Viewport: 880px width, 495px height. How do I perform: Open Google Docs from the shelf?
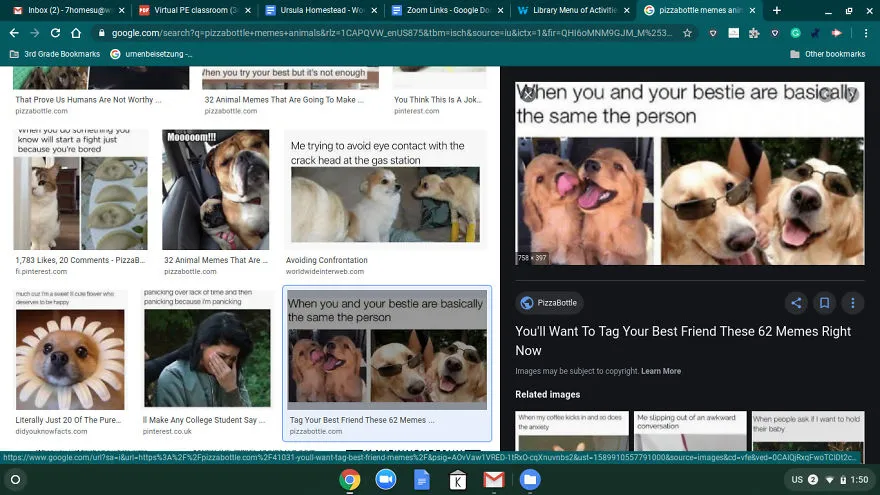coord(421,480)
